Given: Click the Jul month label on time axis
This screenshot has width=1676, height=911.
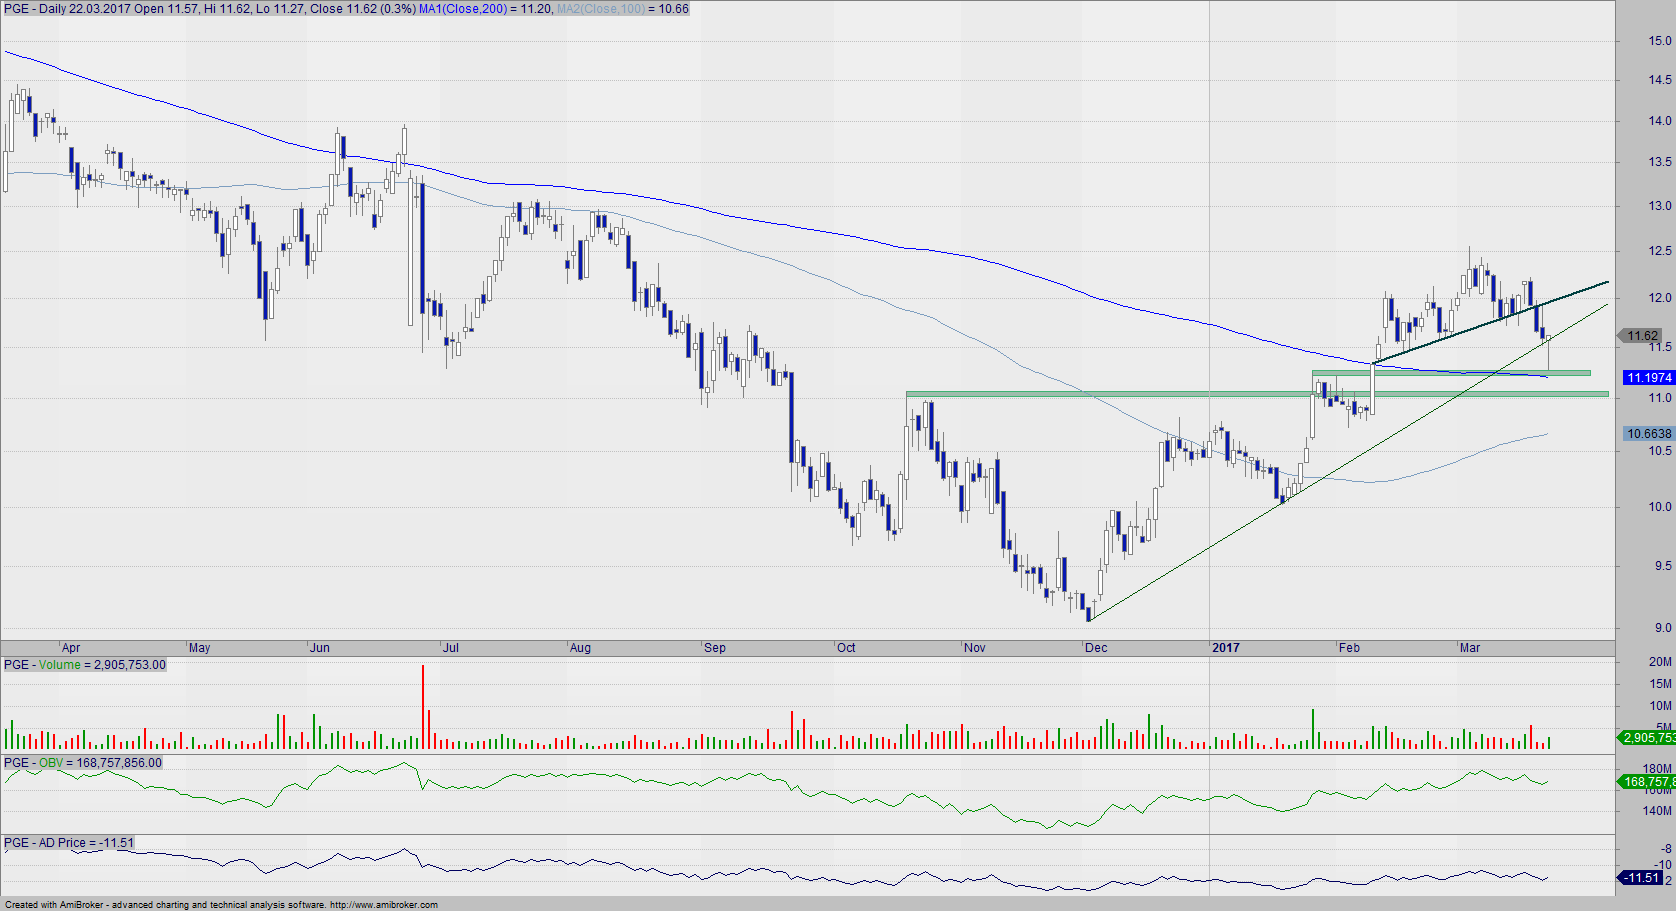Looking at the screenshot, I should 451,648.
